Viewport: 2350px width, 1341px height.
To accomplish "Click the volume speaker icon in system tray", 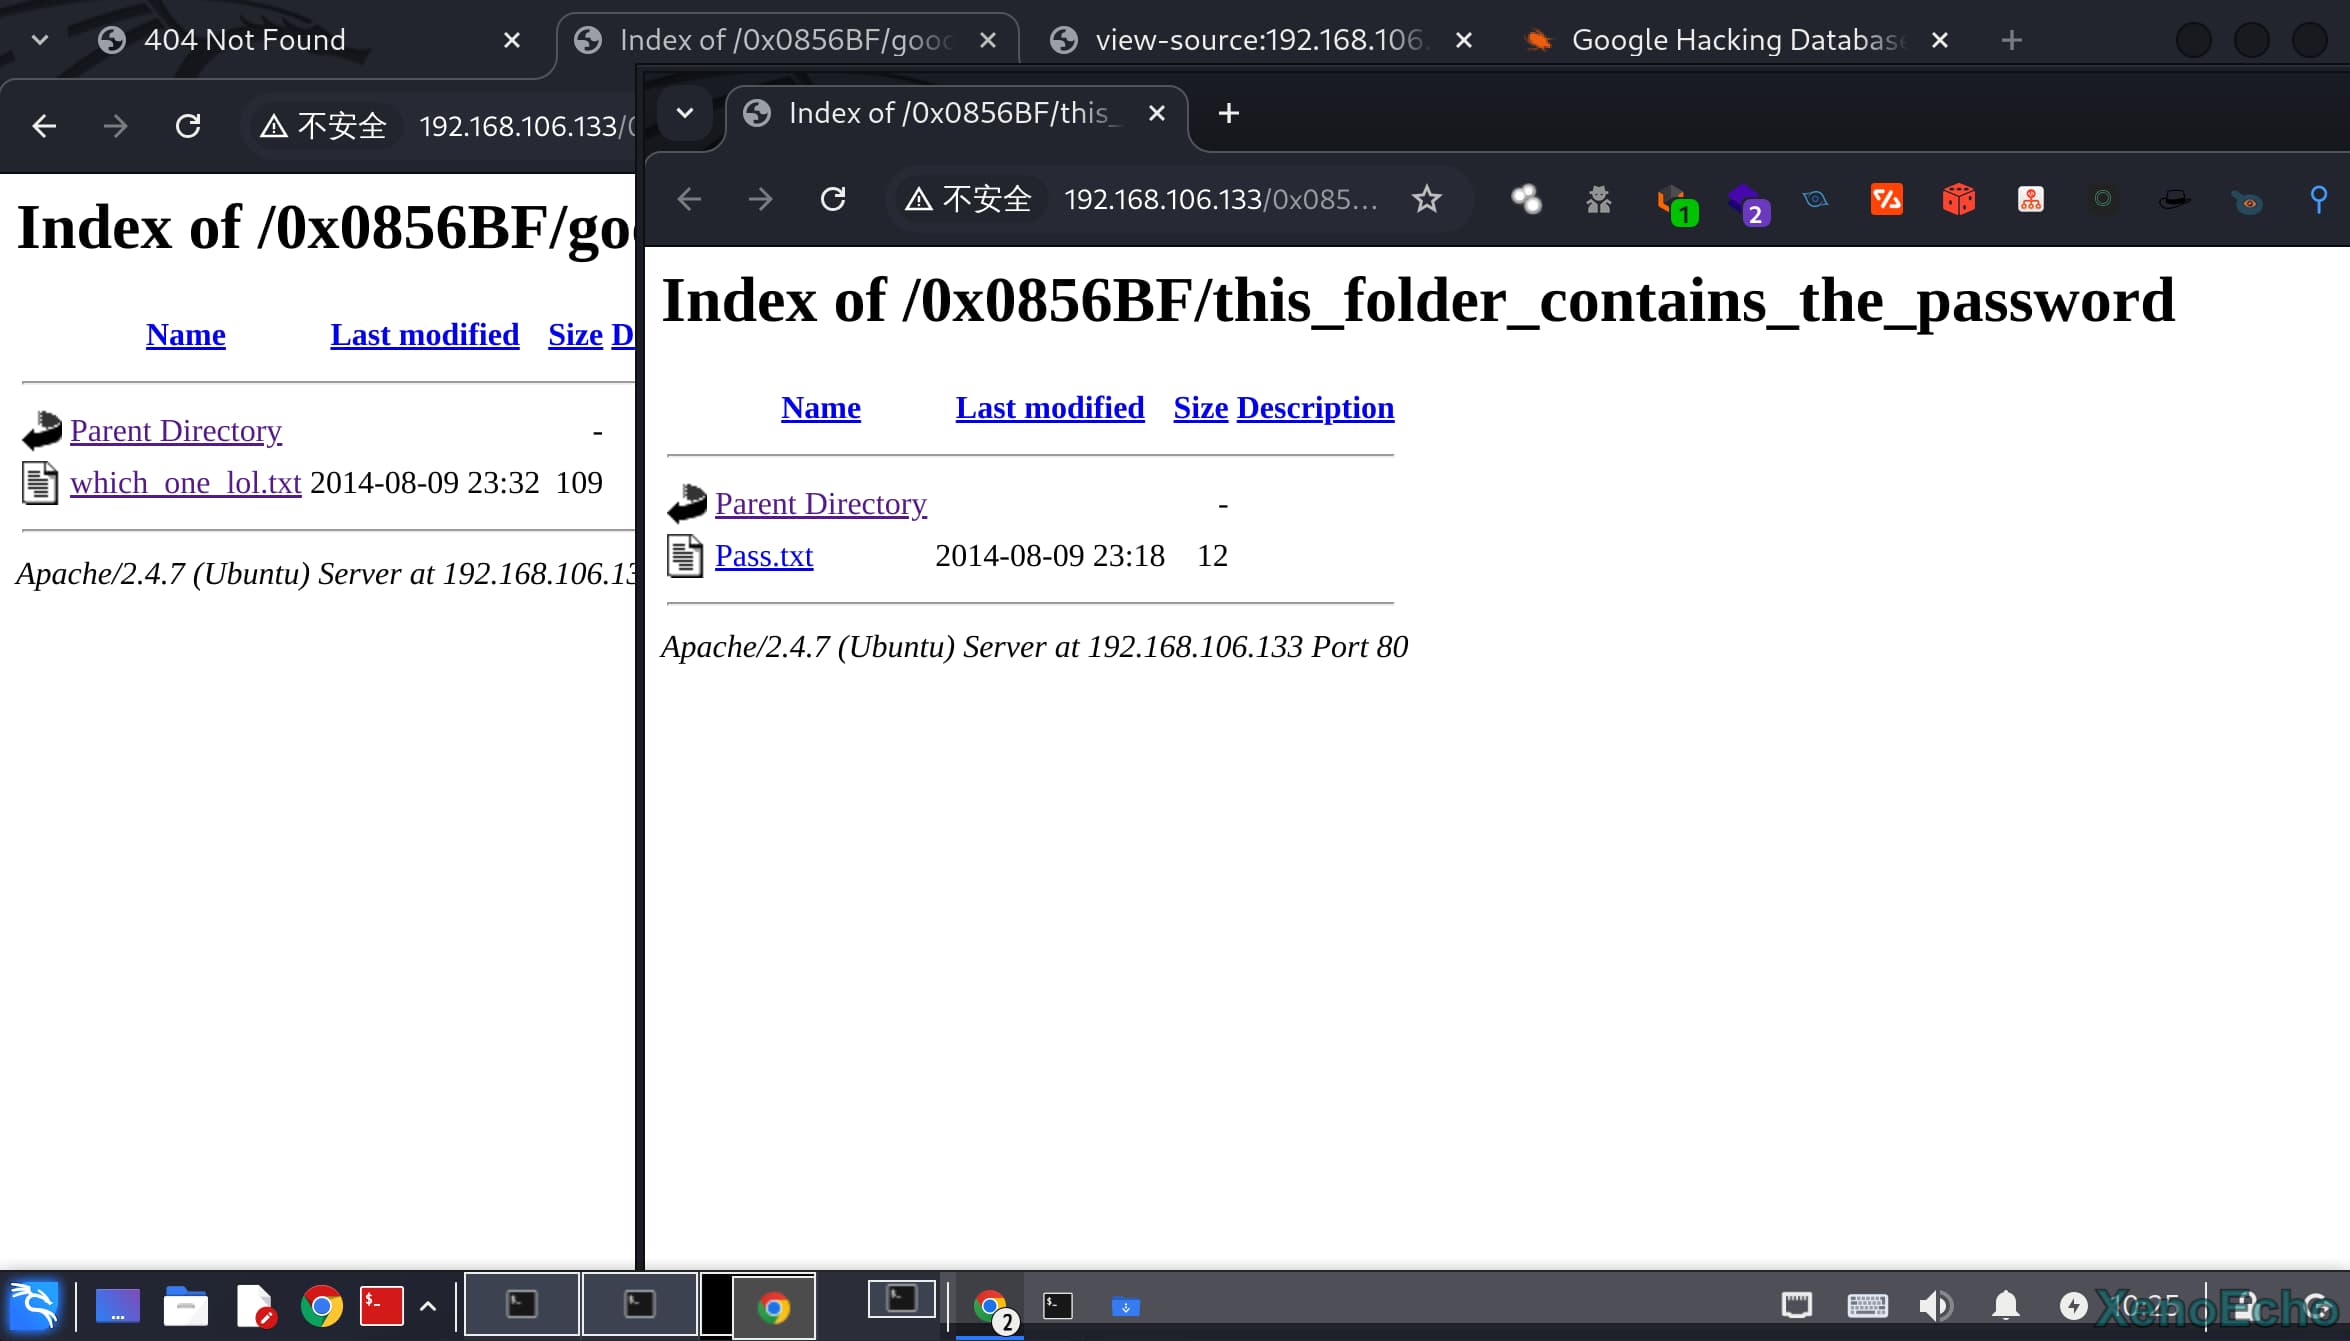I will (x=1935, y=1305).
